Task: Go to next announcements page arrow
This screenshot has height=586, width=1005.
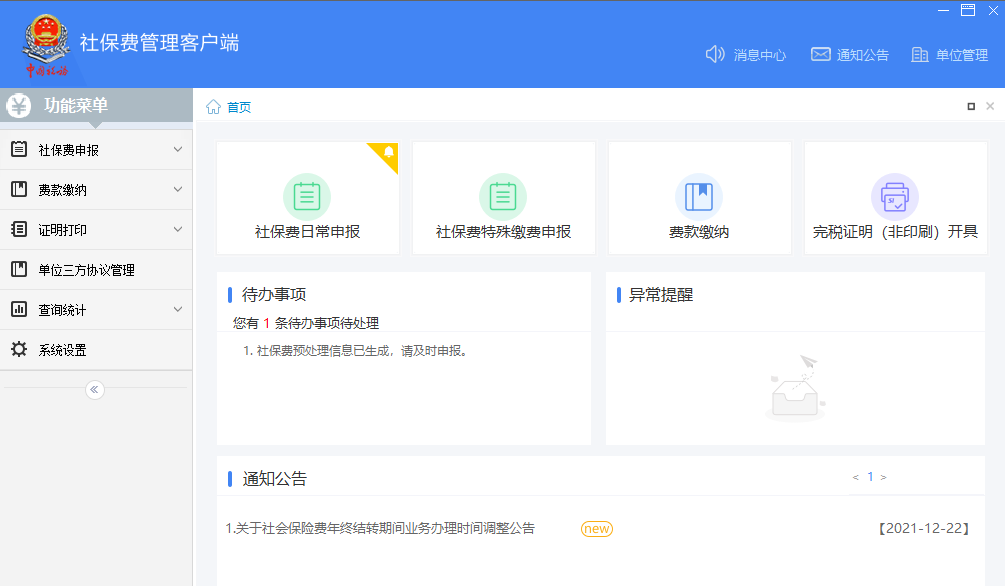Action: (x=883, y=477)
